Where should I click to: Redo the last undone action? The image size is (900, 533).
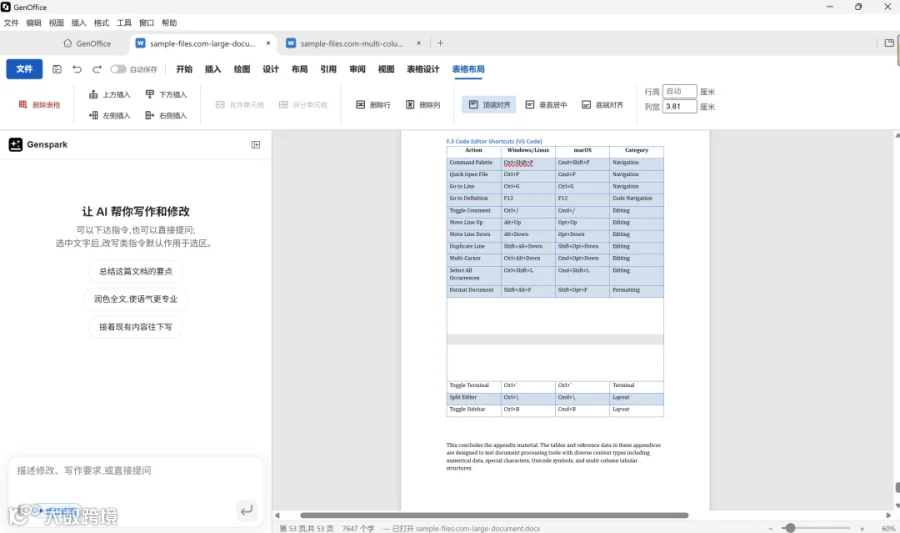97,69
